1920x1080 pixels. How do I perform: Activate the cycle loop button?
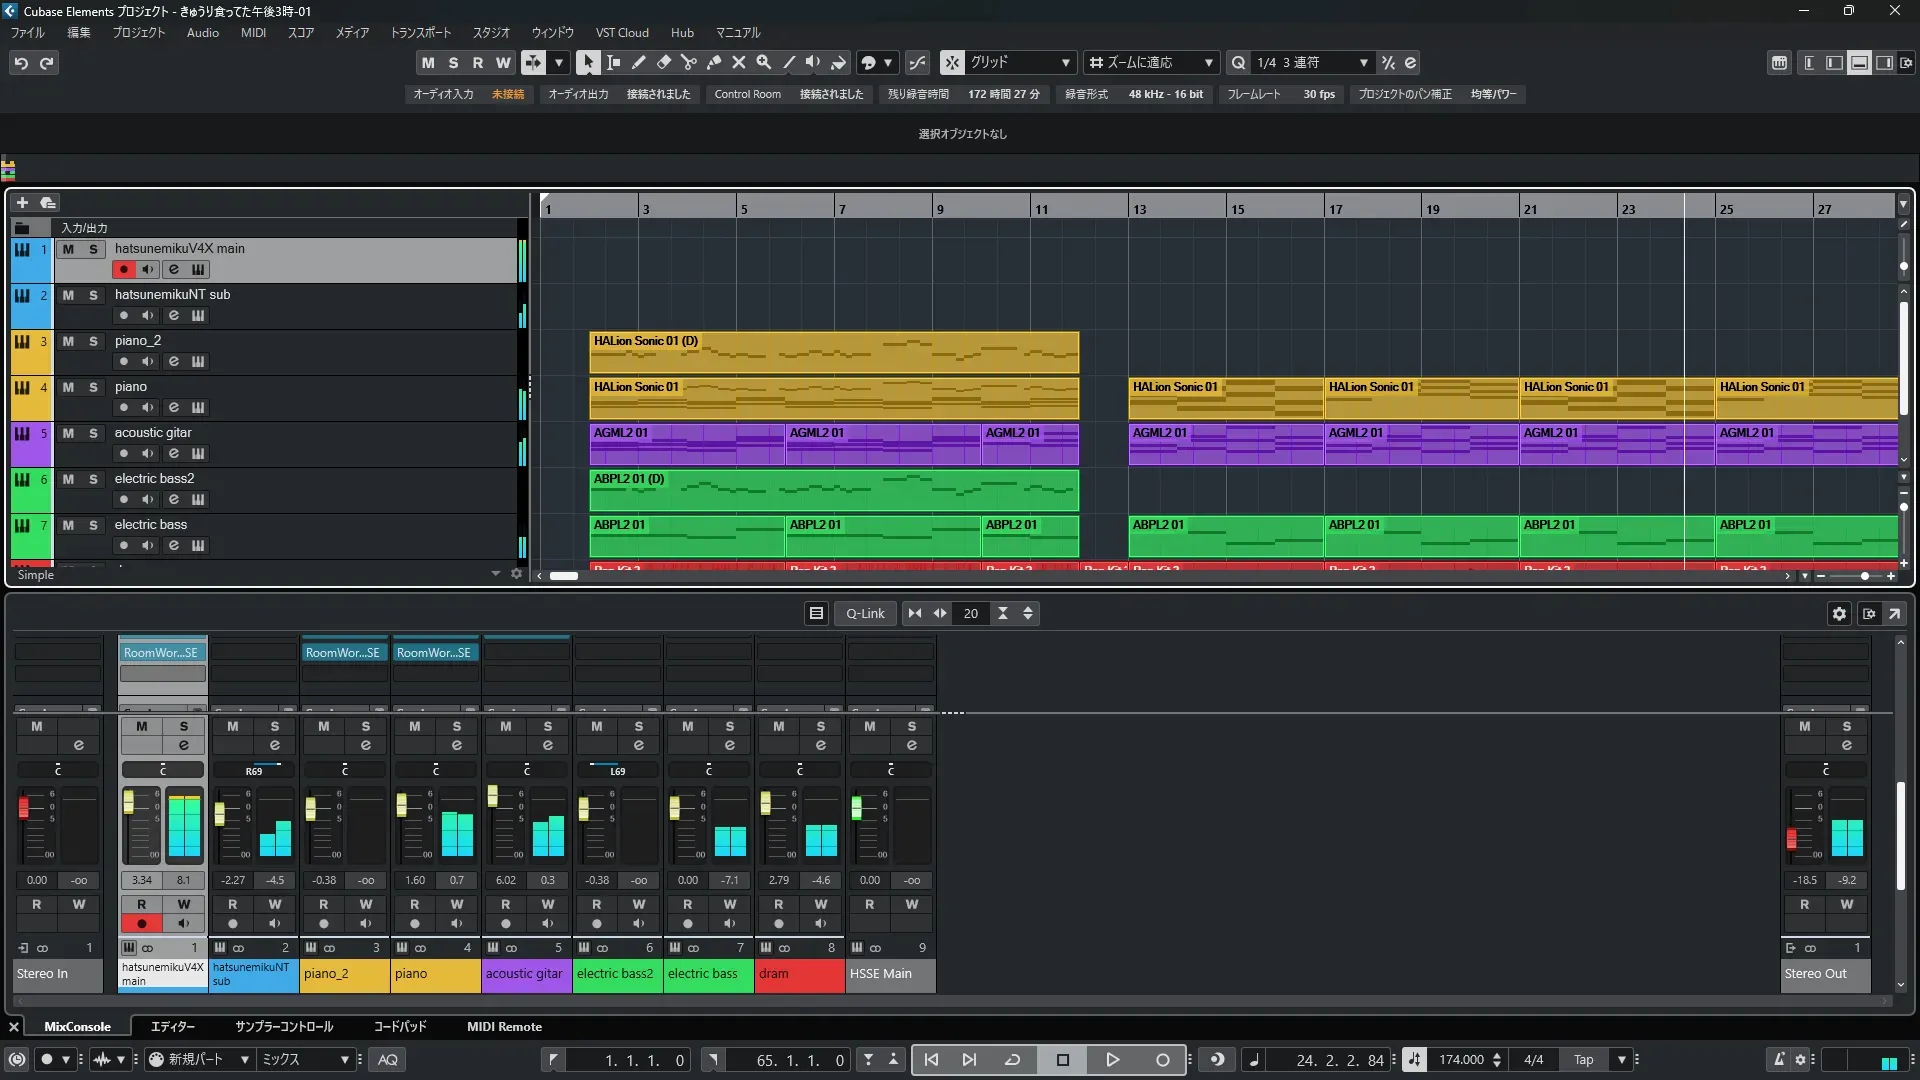coord(1012,1059)
